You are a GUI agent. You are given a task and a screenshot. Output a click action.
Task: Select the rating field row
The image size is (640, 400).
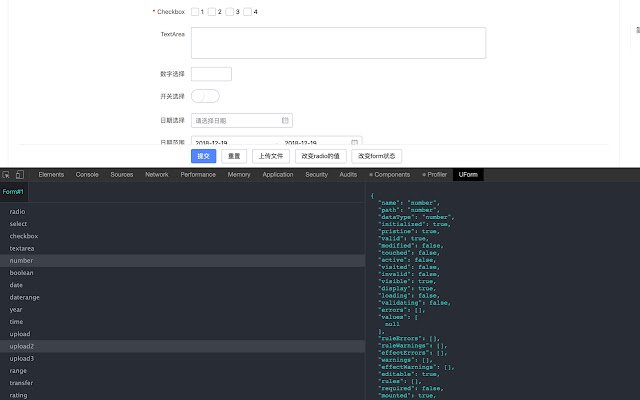(x=182, y=395)
